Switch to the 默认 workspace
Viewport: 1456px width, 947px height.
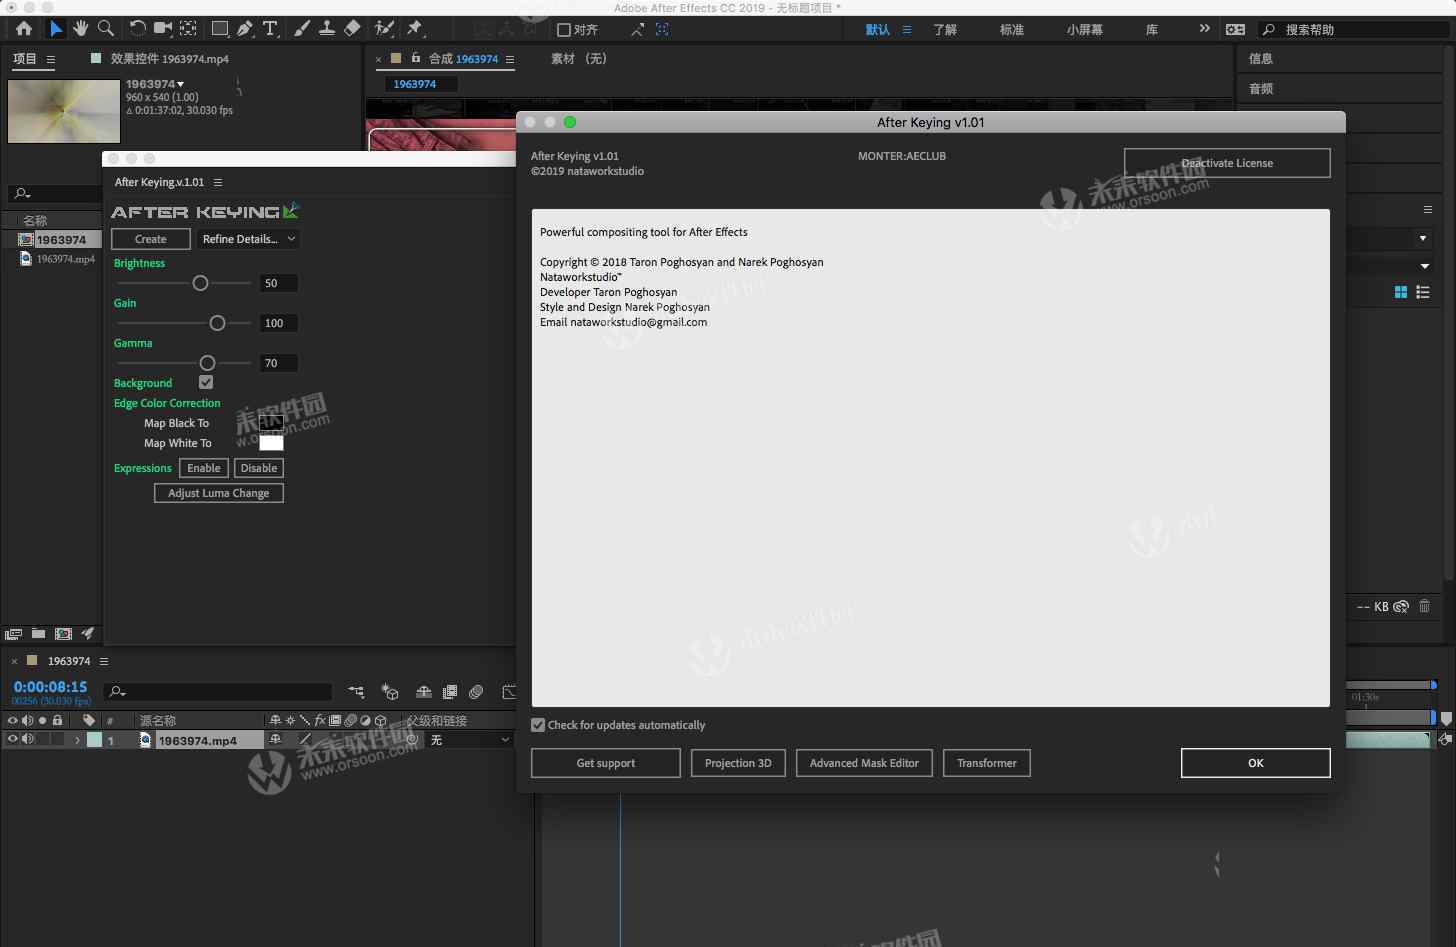click(878, 30)
